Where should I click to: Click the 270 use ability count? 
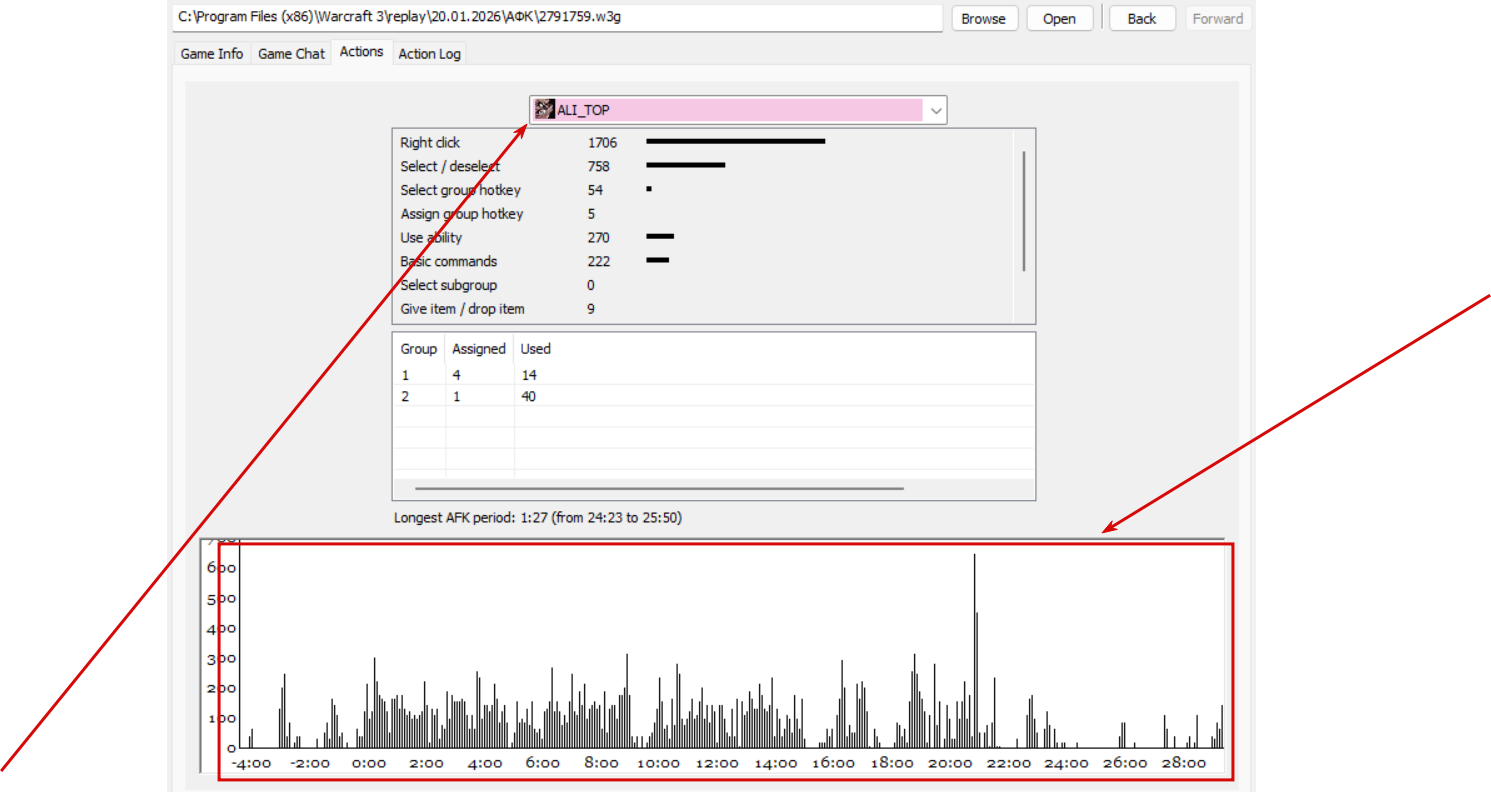pyautogui.click(x=599, y=238)
